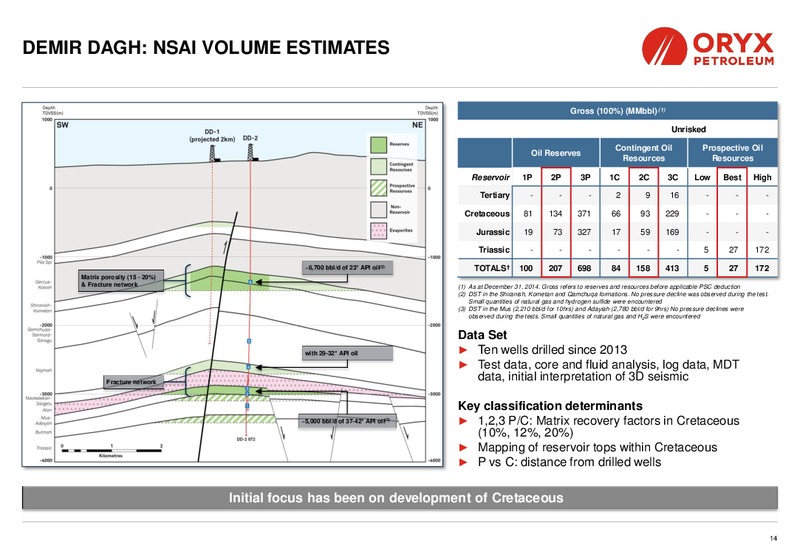Click the Oryx Petroleum logo

(708, 46)
